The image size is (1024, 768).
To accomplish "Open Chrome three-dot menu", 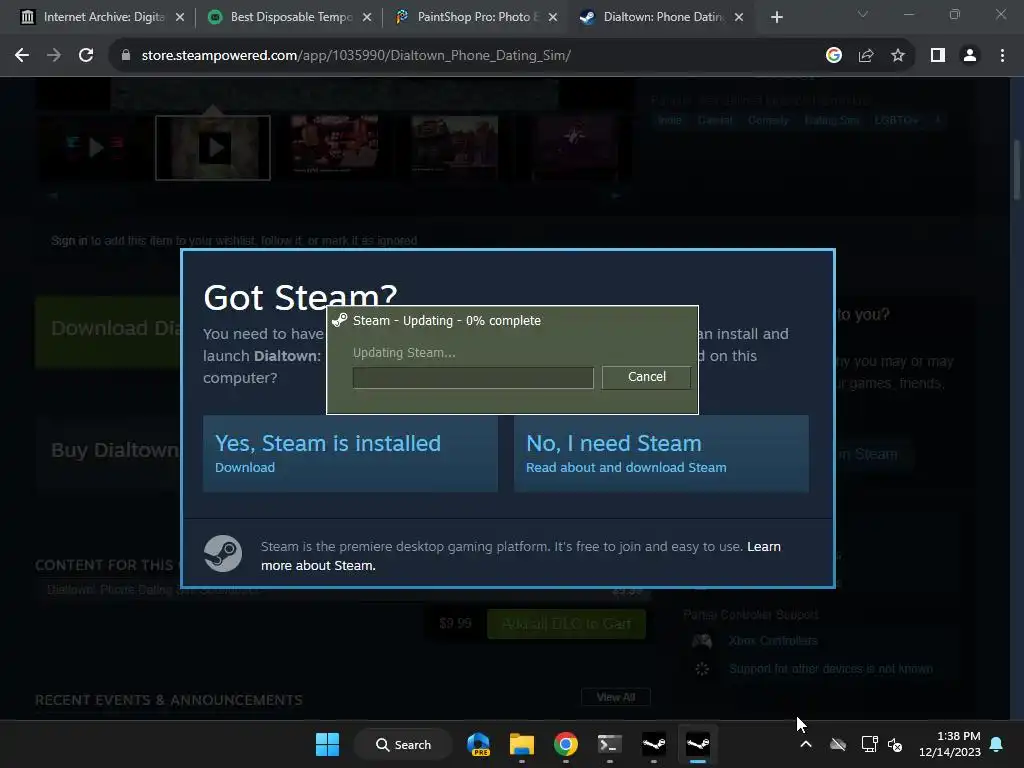I will click(x=1002, y=56).
